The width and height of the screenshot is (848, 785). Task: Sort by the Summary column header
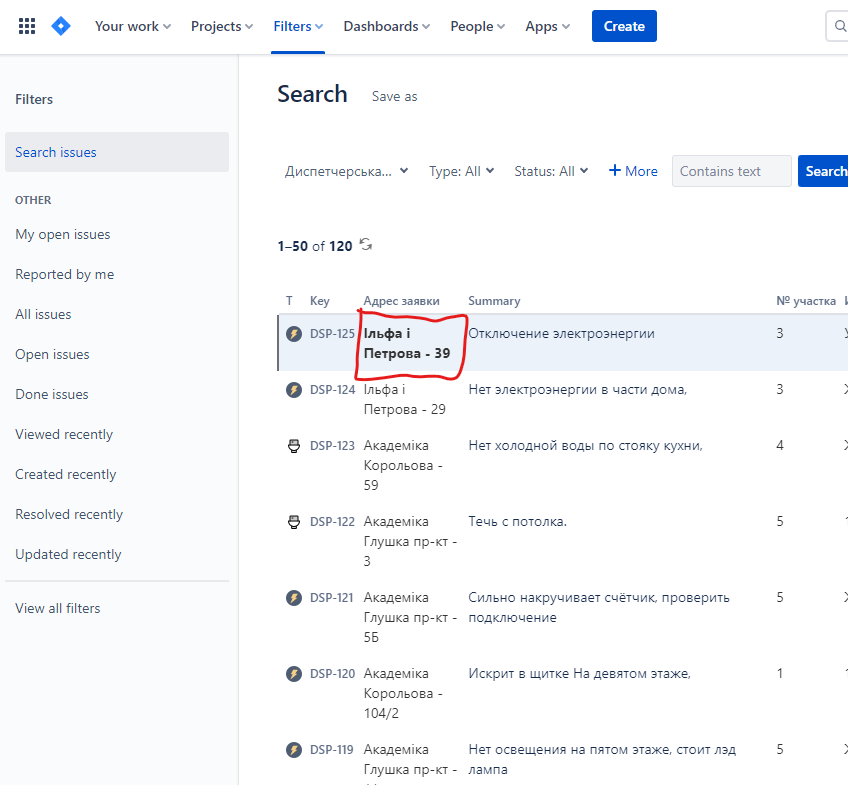[x=494, y=301]
